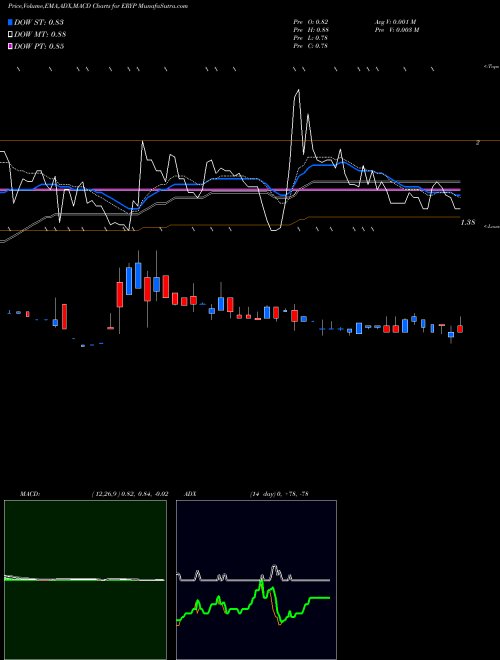500x660 pixels.
Task: Click the 'Pre C: 0.78' close value
Action: [x=311, y=46]
